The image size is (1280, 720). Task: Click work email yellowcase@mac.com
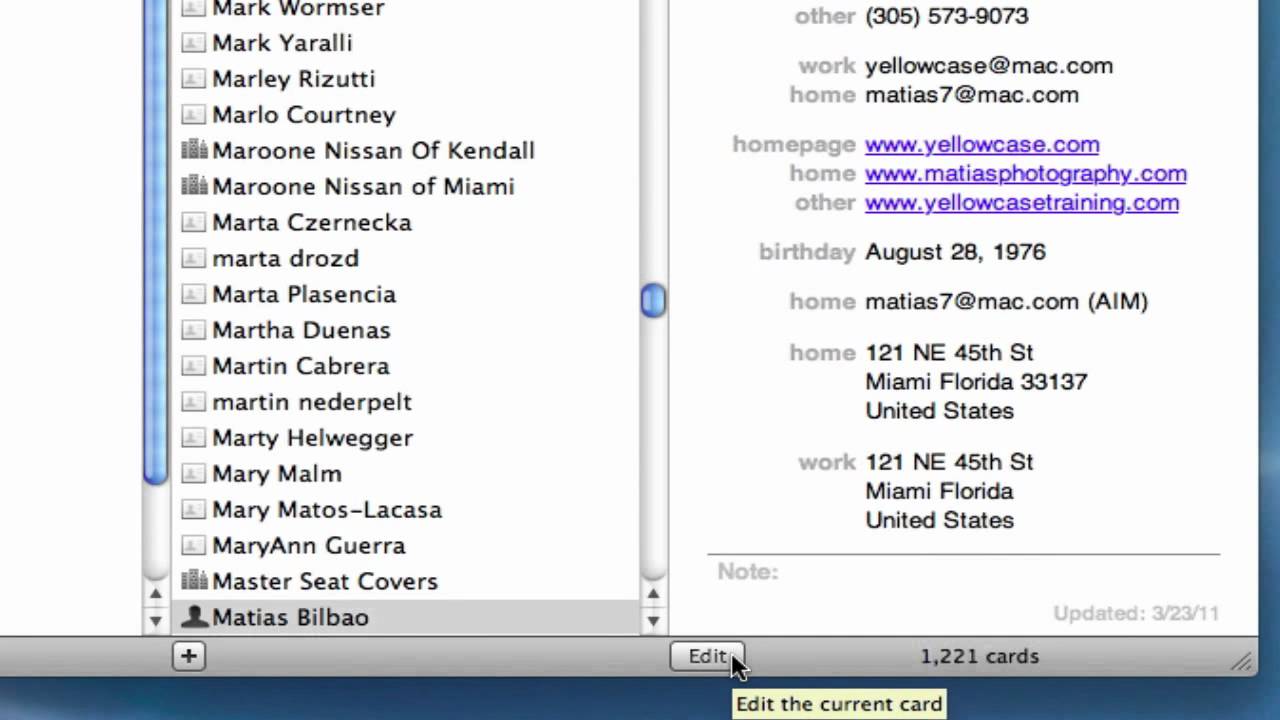pyautogui.click(x=989, y=66)
